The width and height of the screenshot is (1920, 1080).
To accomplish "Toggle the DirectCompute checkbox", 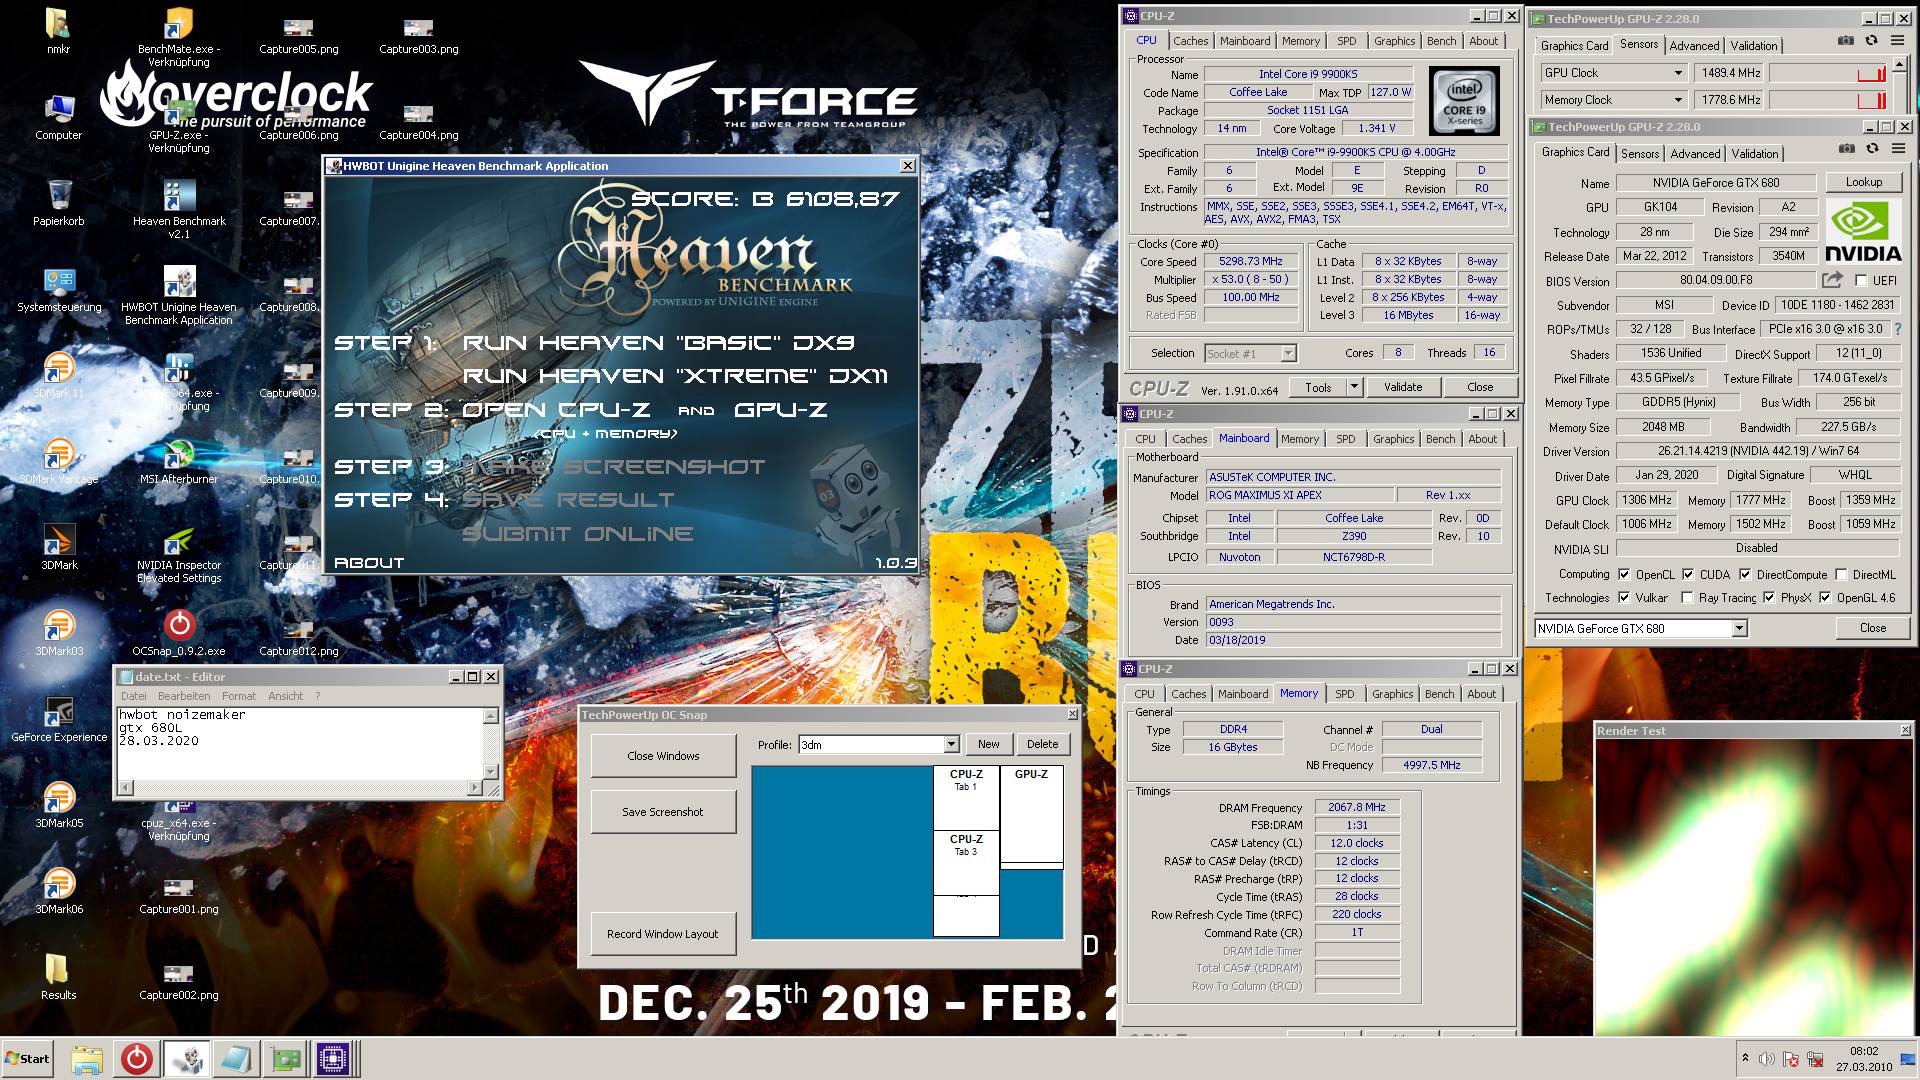I will pyautogui.click(x=1745, y=574).
